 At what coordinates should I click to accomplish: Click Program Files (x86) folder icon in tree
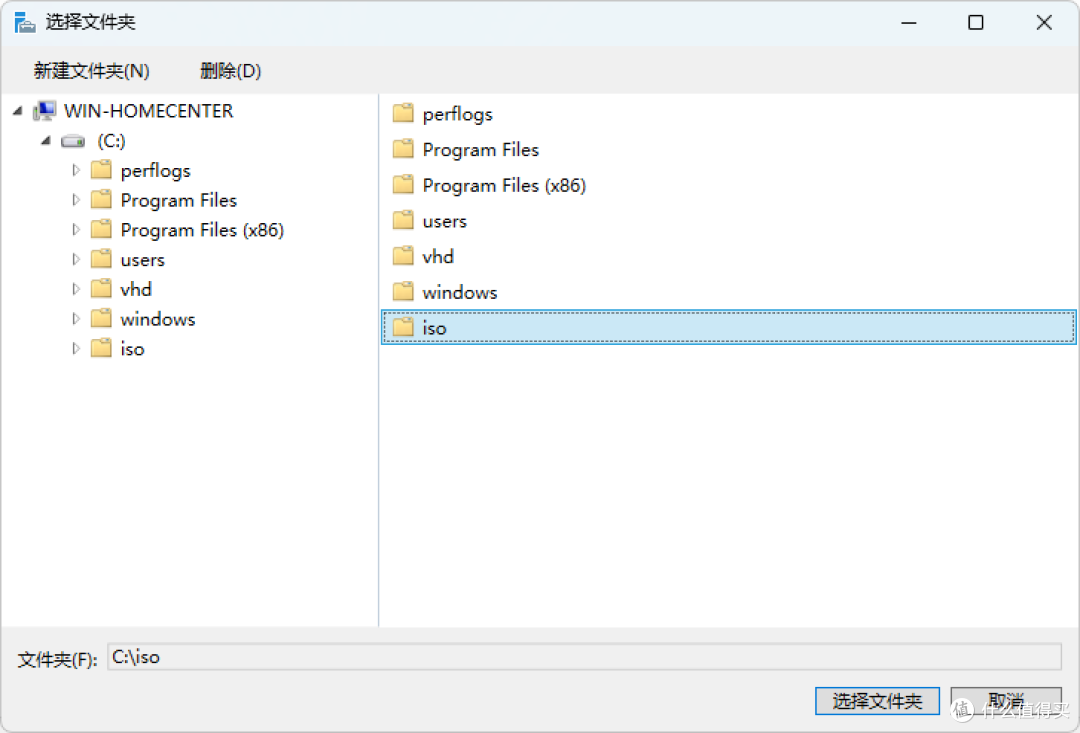click(x=101, y=229)
